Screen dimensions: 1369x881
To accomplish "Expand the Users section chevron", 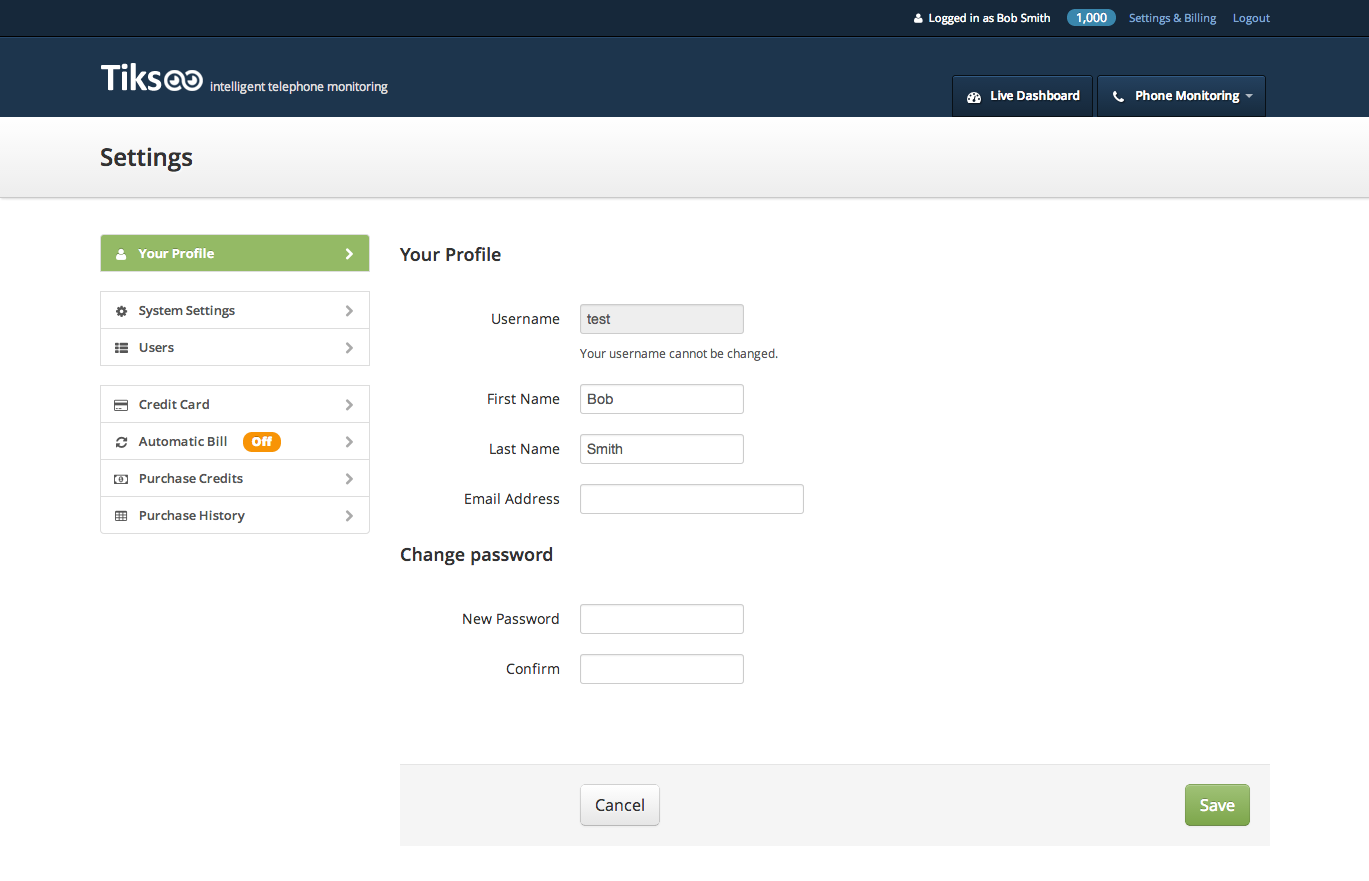I will click(x=349, y=348).
